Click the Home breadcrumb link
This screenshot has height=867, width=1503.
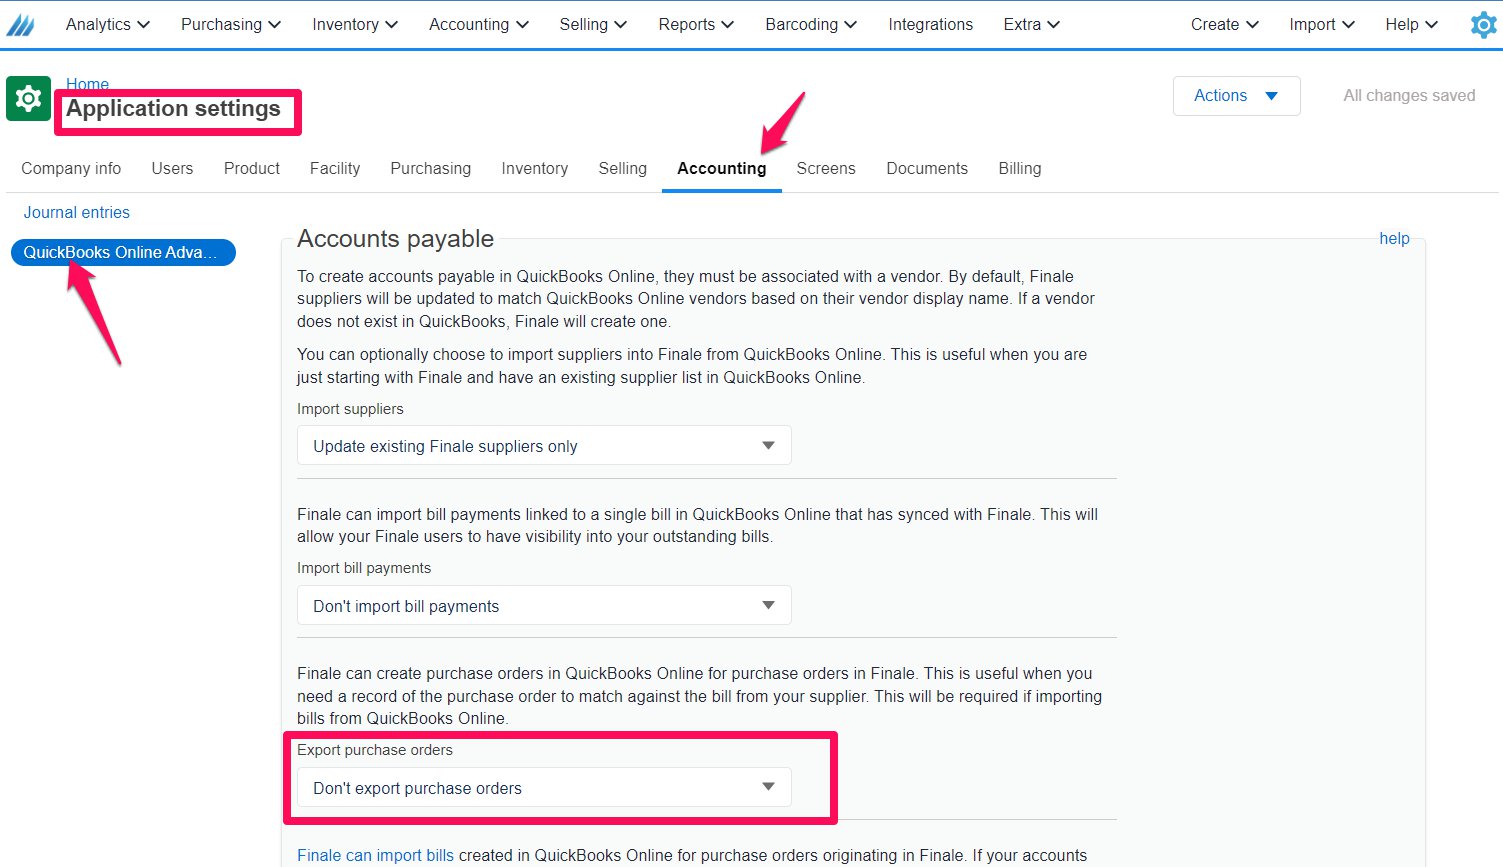coord(87,84)
